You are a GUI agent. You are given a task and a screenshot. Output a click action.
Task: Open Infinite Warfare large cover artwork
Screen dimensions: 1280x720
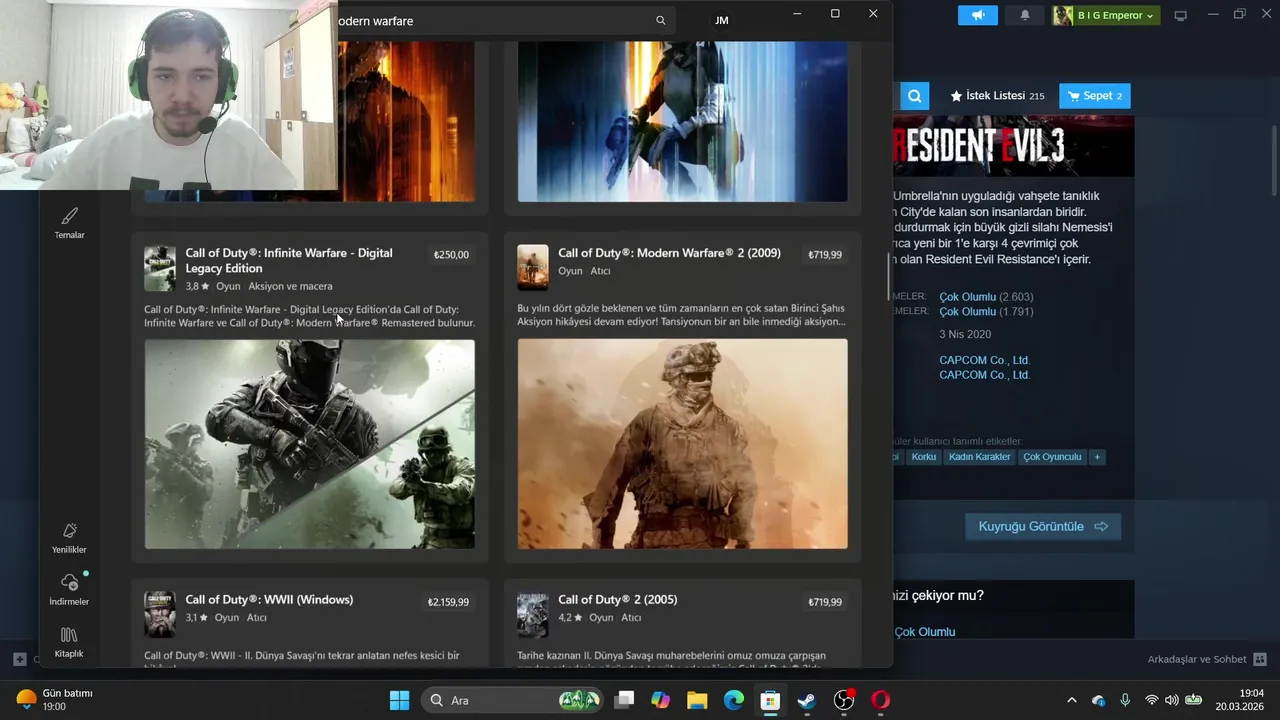310,444
